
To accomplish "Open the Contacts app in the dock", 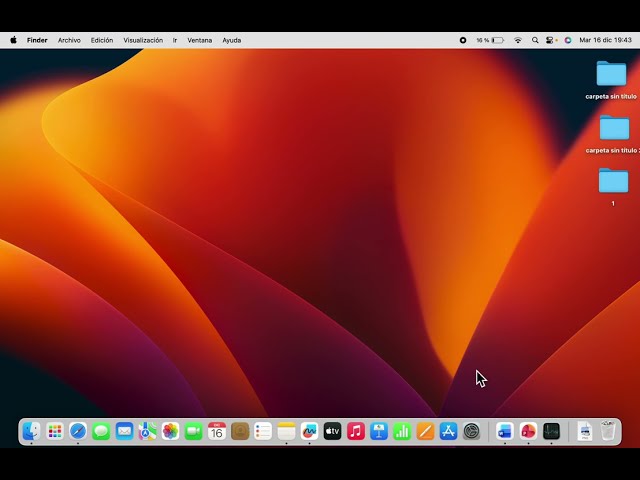I will [240, 431].
